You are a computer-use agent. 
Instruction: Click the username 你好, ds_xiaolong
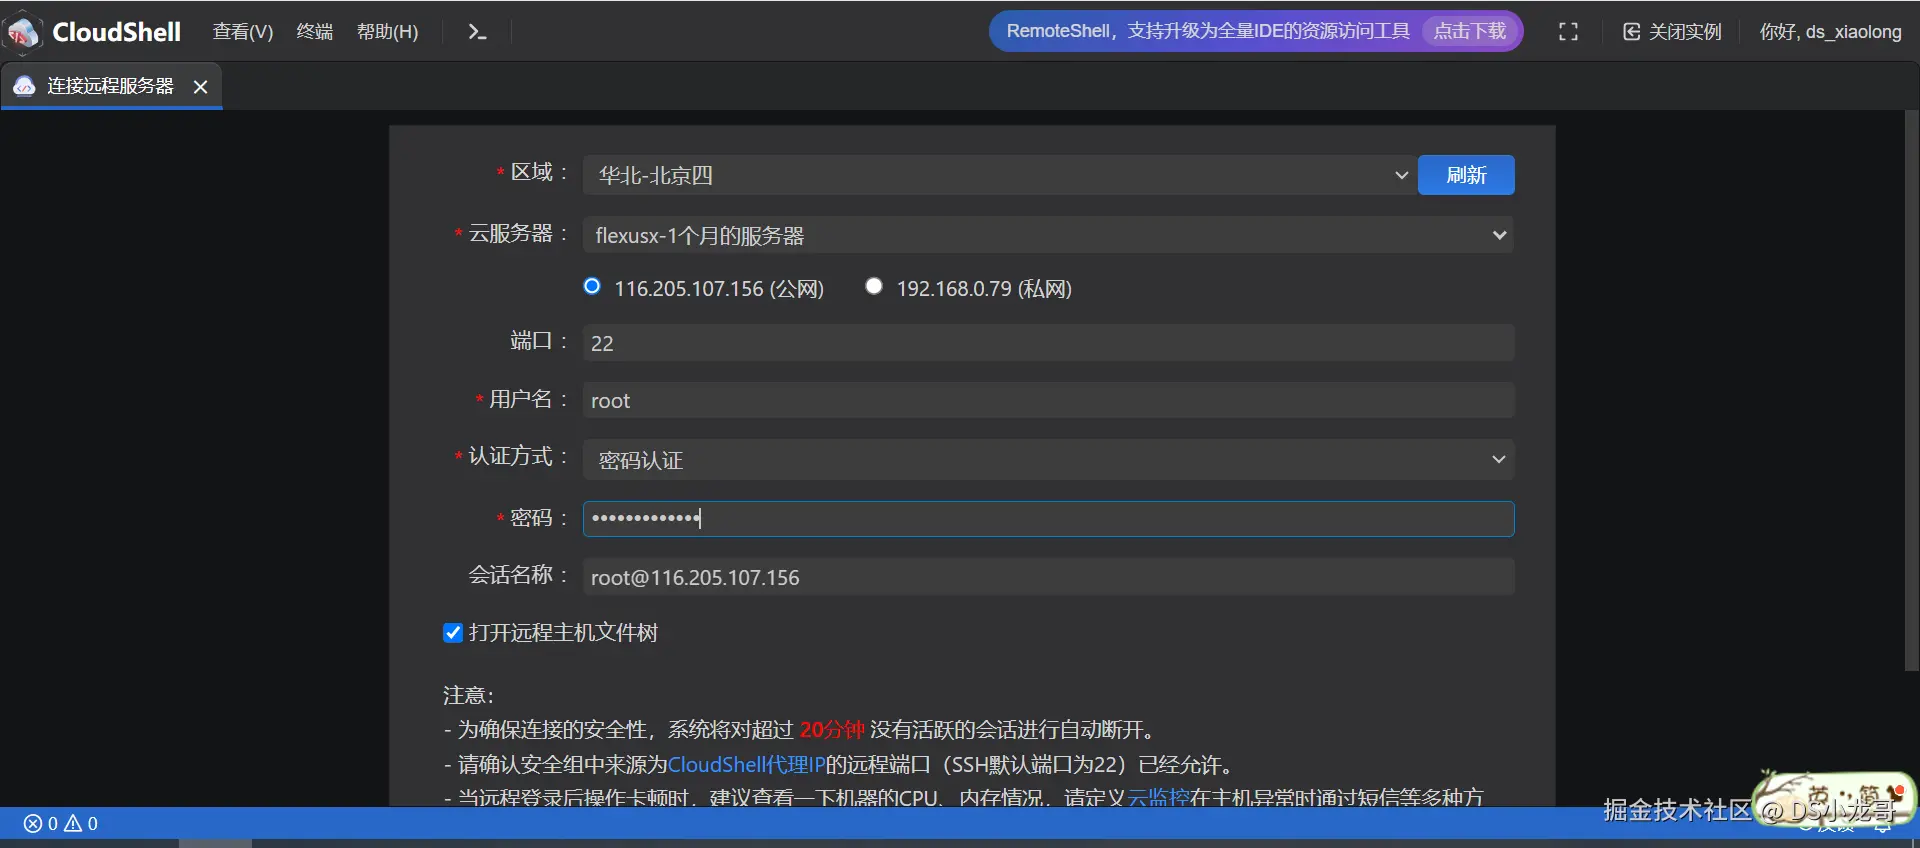tap(1830, 32)
